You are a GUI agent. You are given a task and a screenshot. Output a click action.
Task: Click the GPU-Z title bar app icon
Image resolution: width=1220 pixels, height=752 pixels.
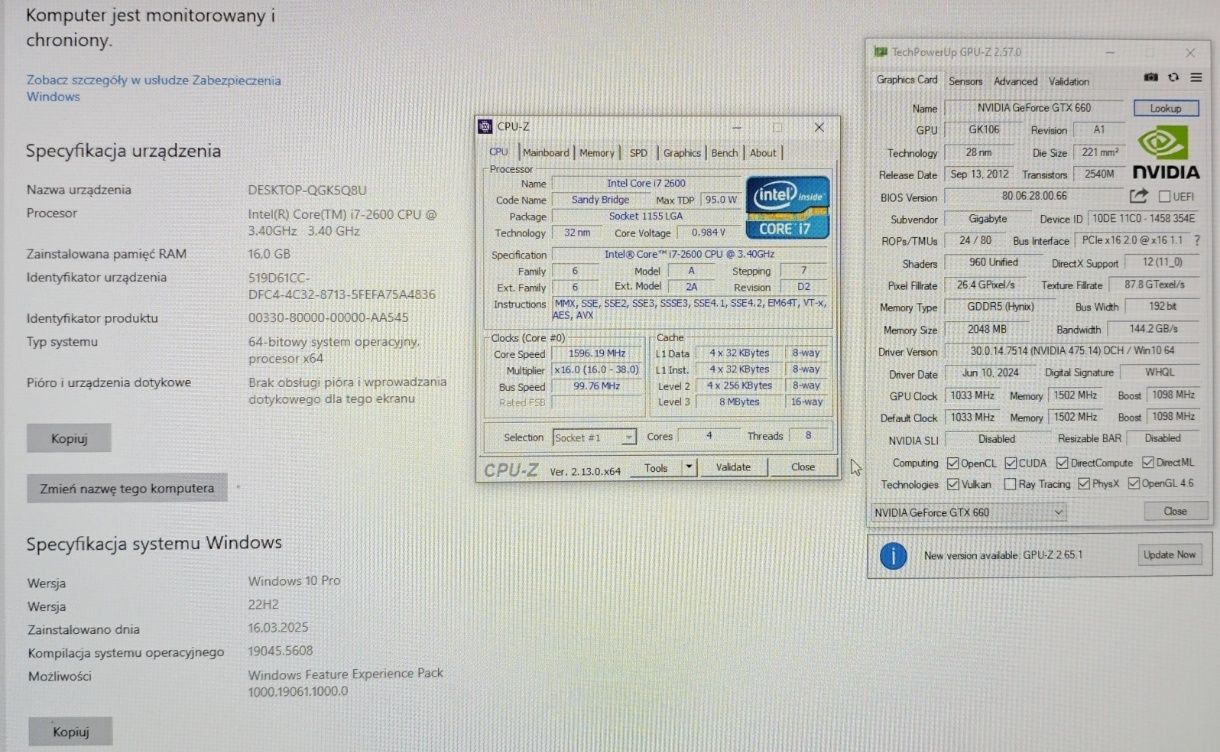pyautogui.click(x=880, y=52)
